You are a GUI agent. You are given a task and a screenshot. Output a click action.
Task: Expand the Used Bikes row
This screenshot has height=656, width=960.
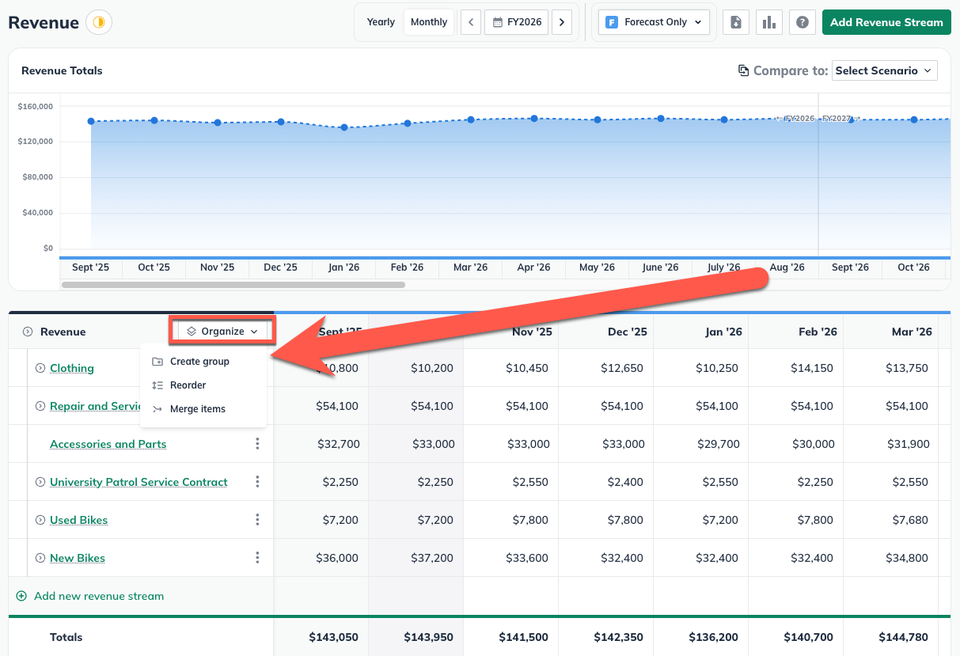point(40,520)
